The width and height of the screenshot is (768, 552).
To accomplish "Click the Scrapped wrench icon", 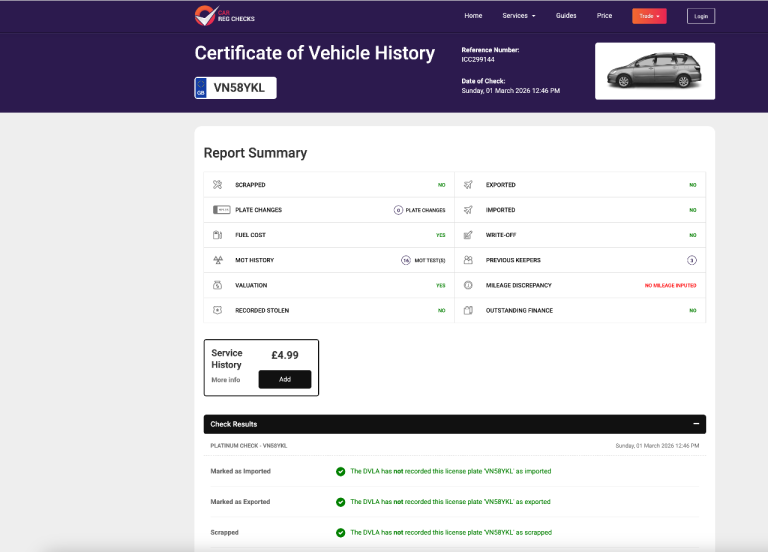I will [x=217, y=185].
